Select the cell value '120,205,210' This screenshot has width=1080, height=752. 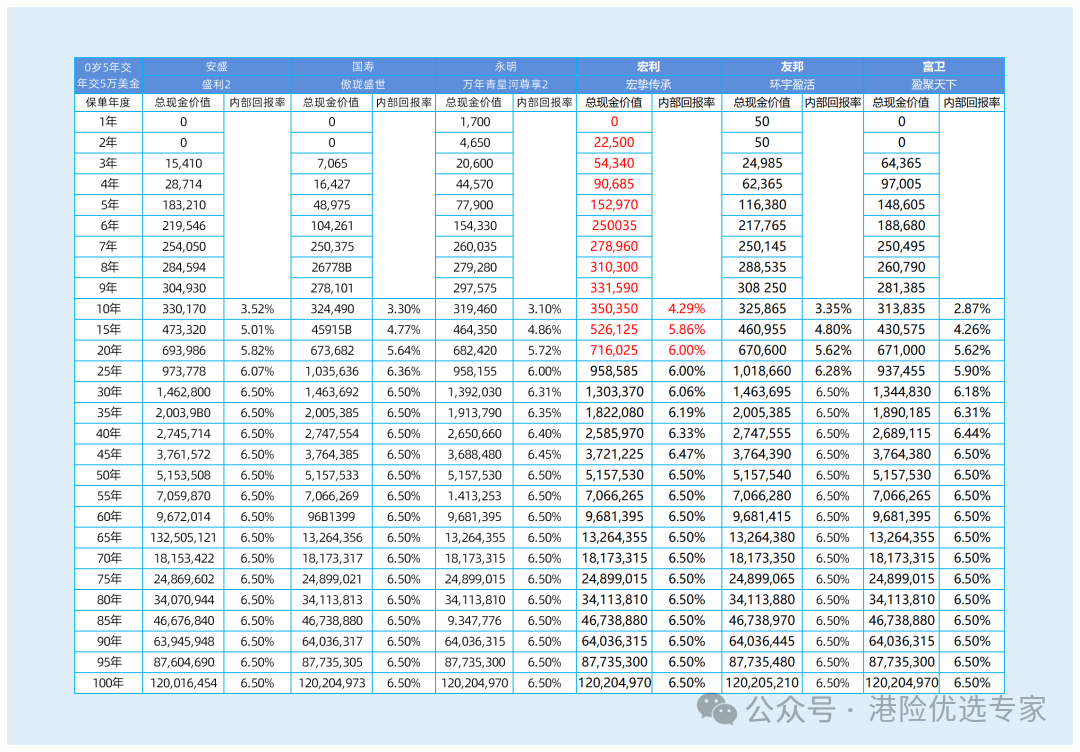coord(762,683)
